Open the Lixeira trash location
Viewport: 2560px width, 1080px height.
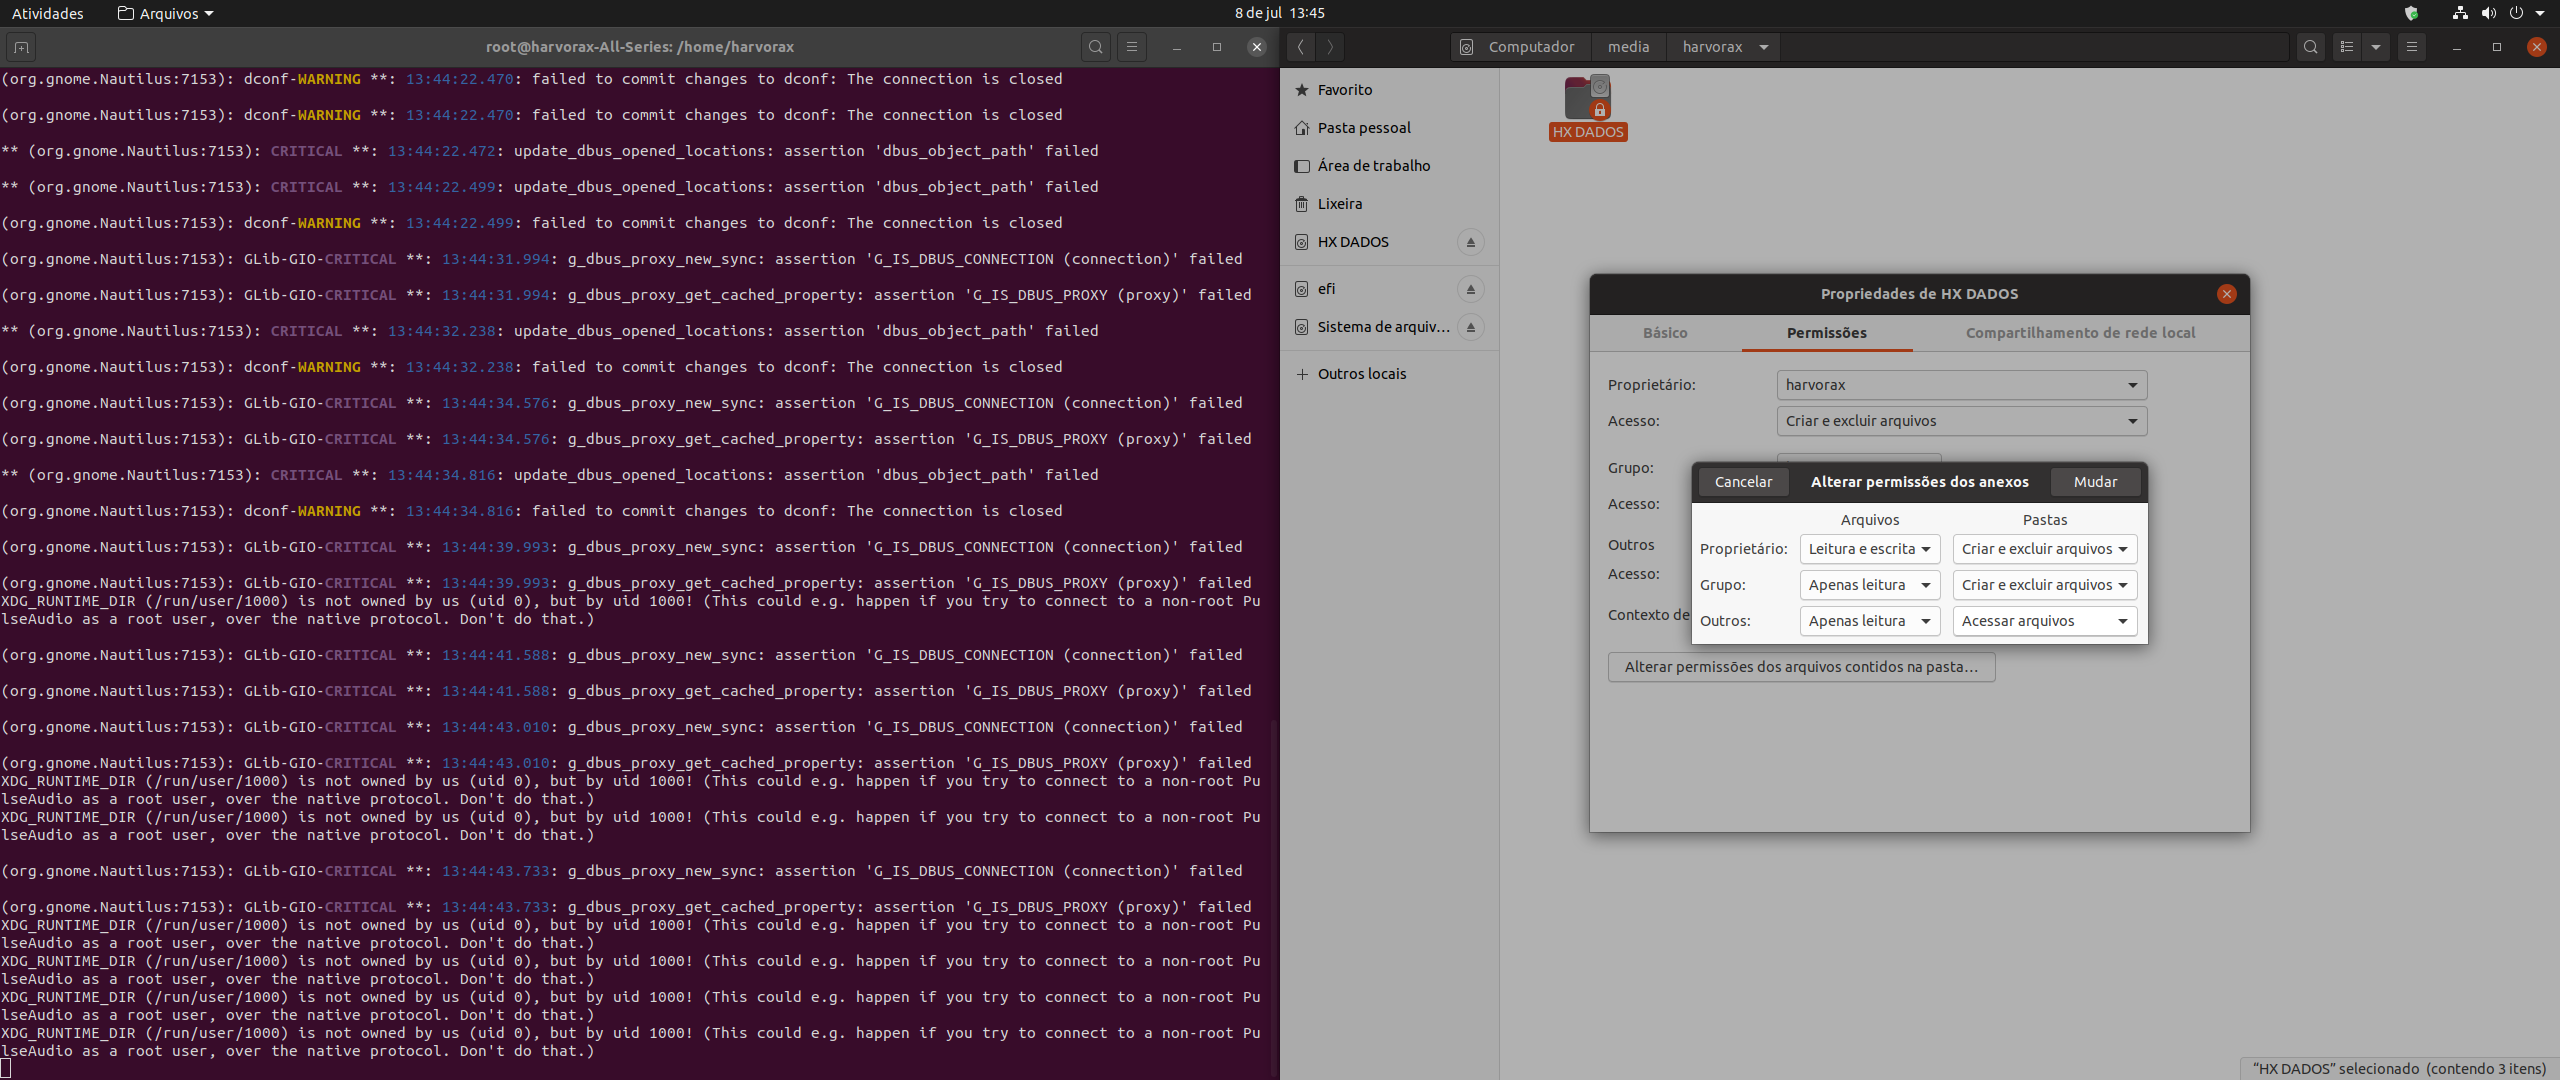point(1339,204)
